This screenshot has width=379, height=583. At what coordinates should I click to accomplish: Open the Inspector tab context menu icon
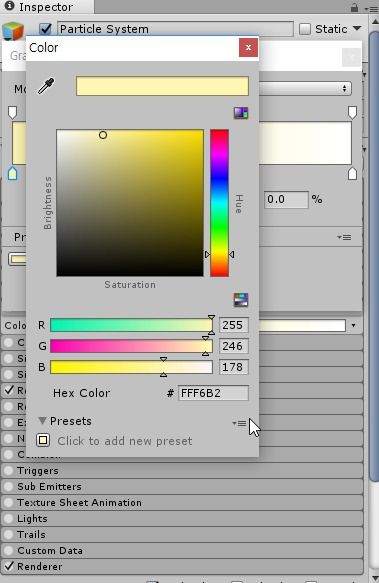coord(371,8)
